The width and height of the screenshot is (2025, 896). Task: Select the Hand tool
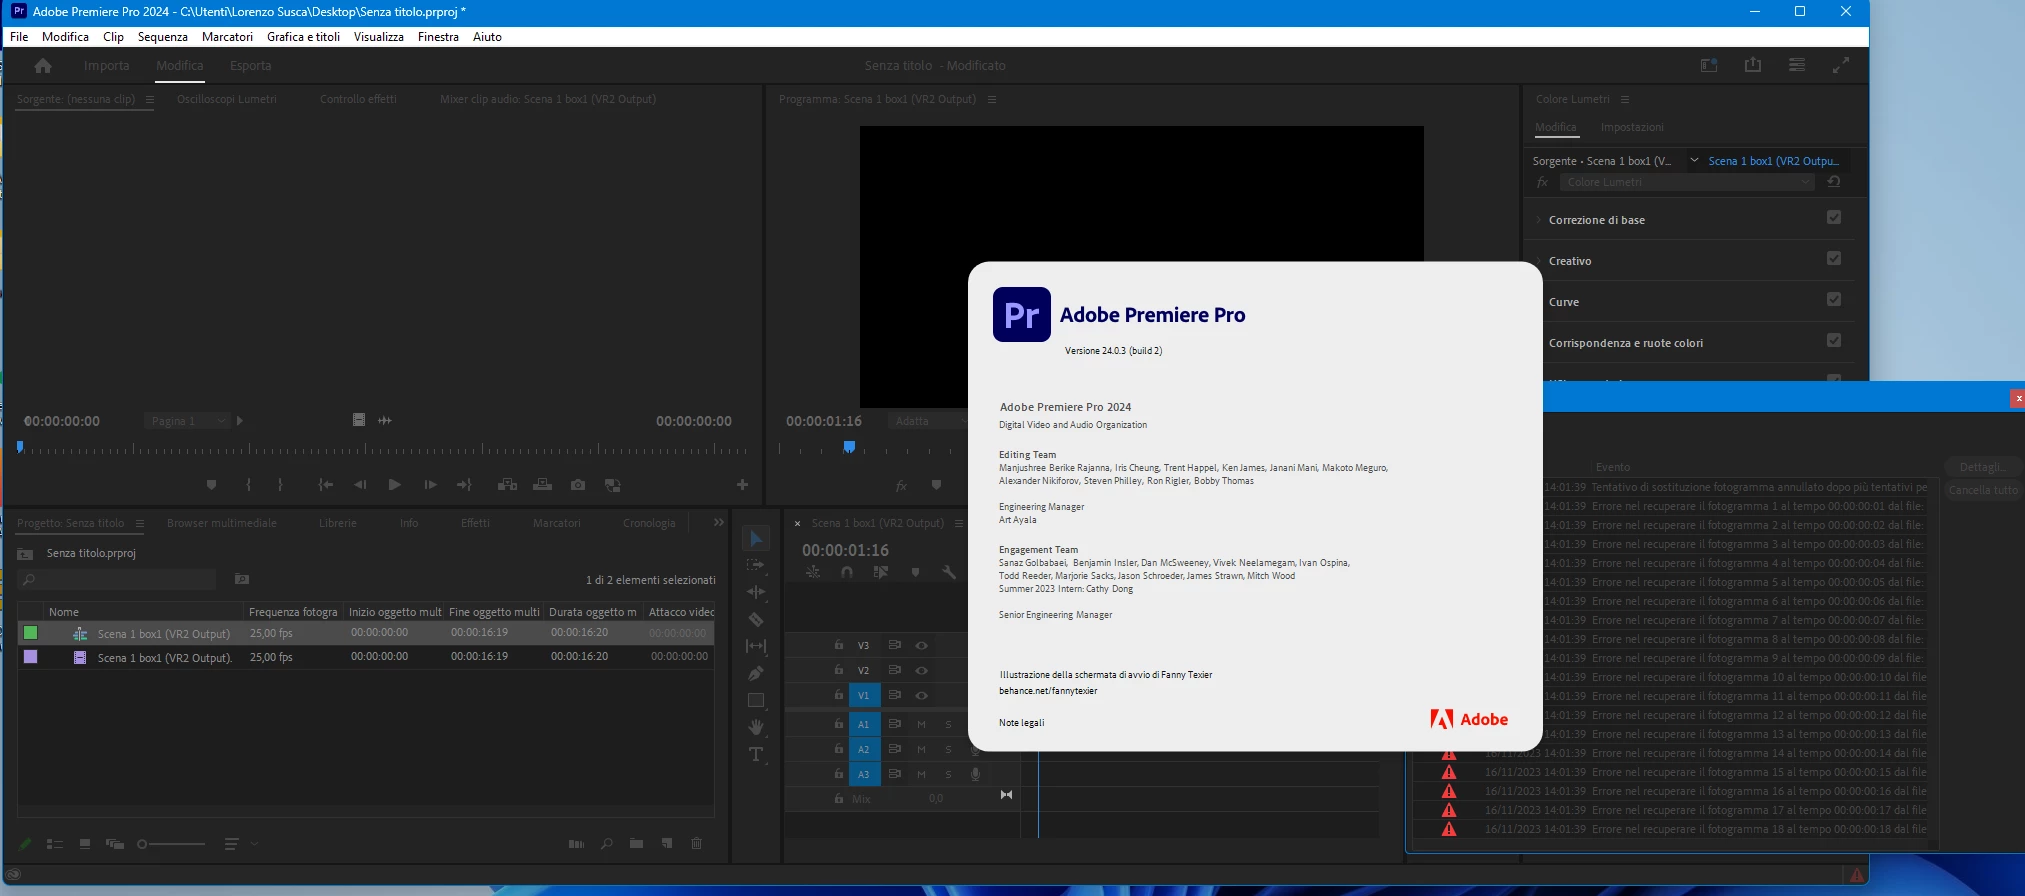tap(756, 727)
